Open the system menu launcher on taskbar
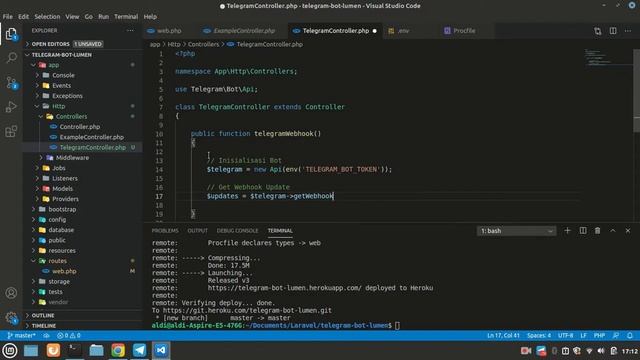The image size is (640, 360). 10,350
